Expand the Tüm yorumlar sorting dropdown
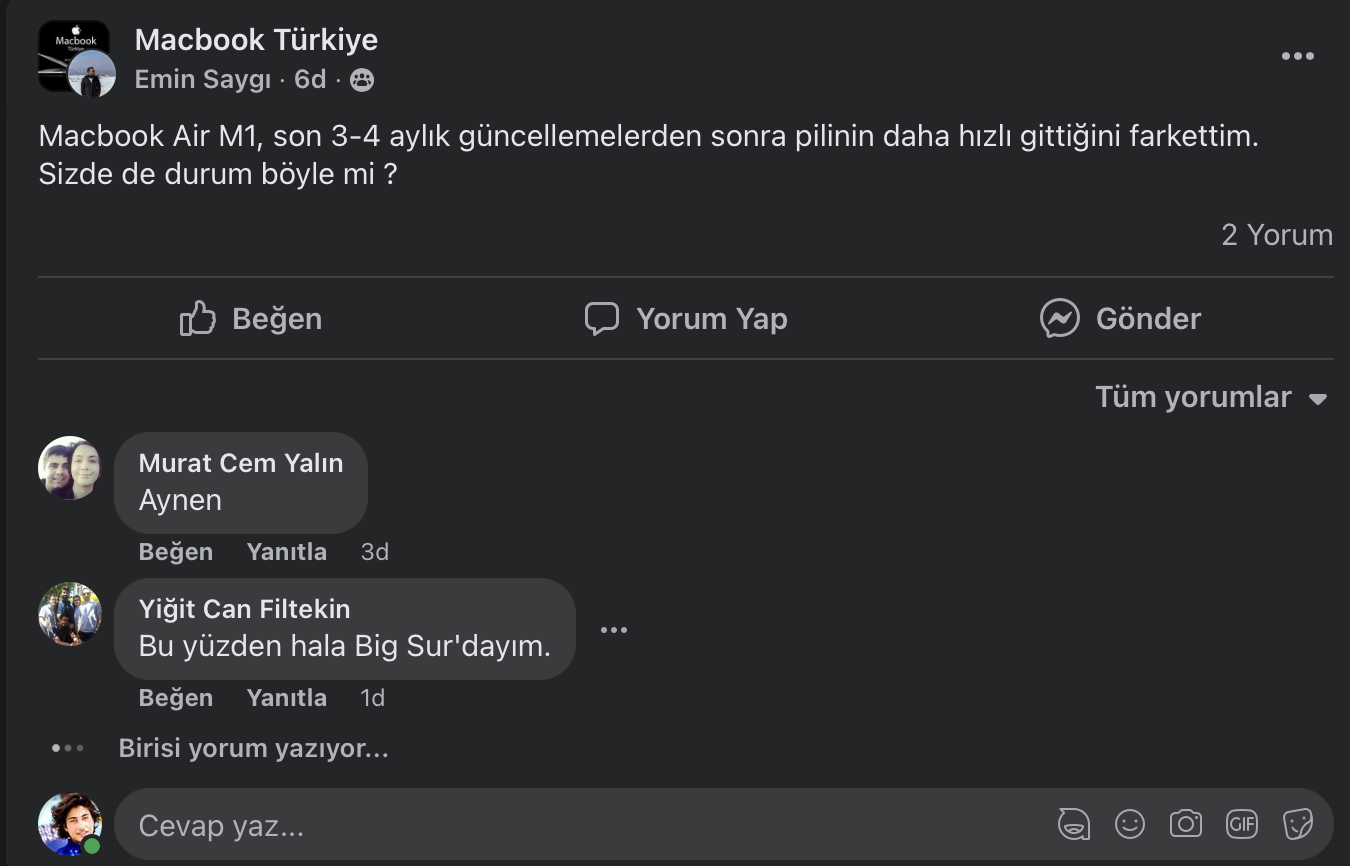This screenshot has height=866, width=1350. pos(1211,397)
